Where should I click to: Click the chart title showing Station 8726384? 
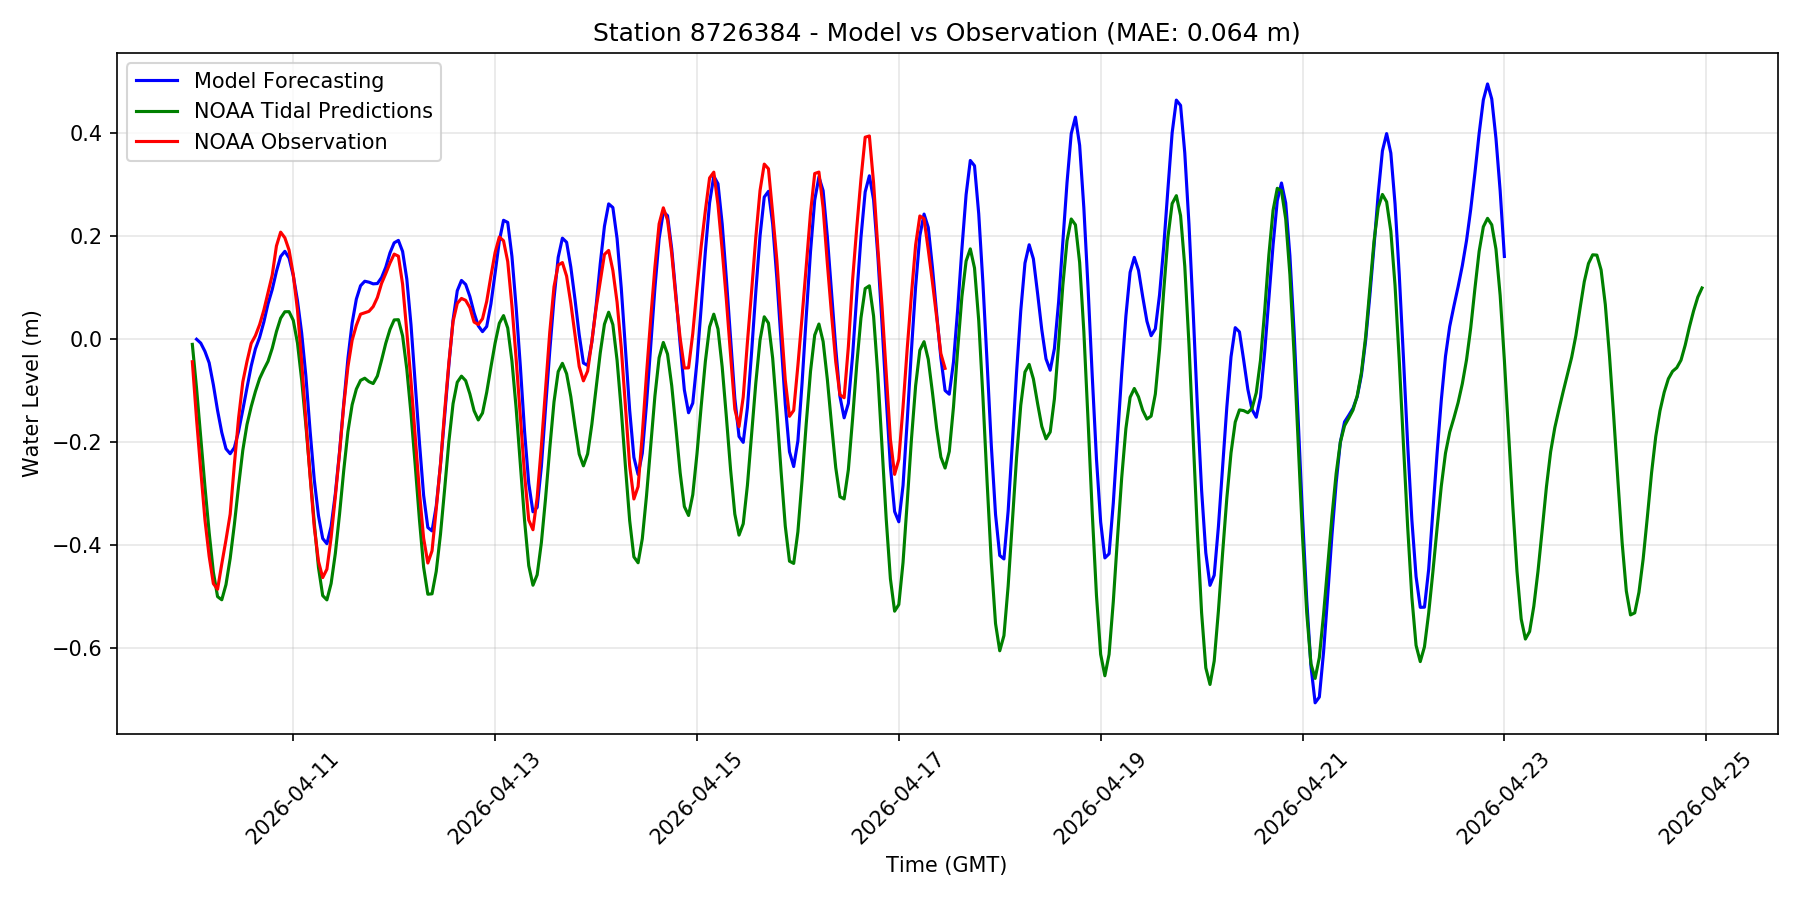[946, 33]
